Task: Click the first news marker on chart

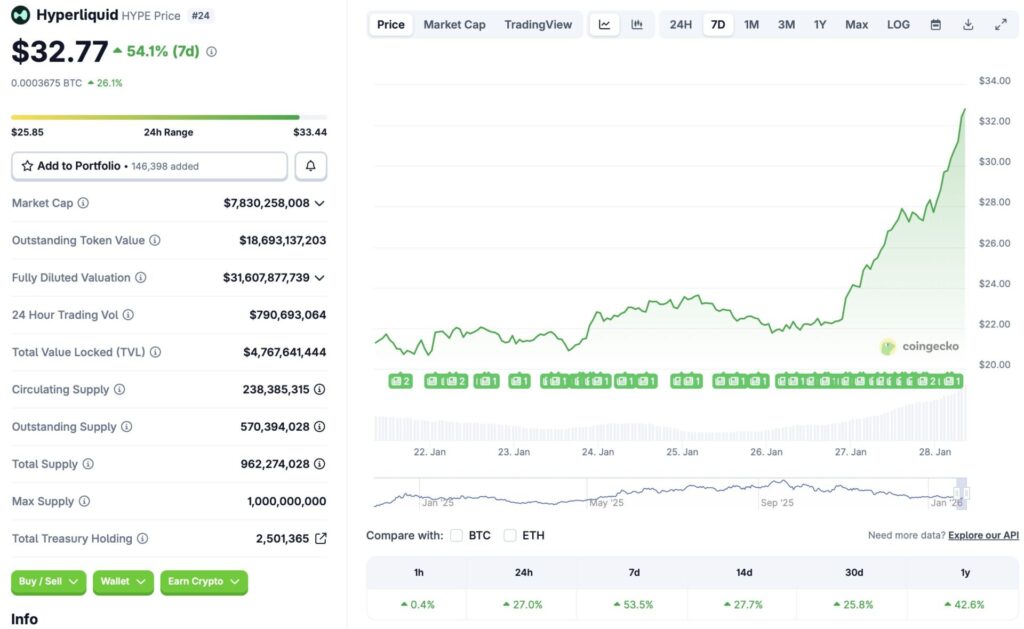Action: 400,381
